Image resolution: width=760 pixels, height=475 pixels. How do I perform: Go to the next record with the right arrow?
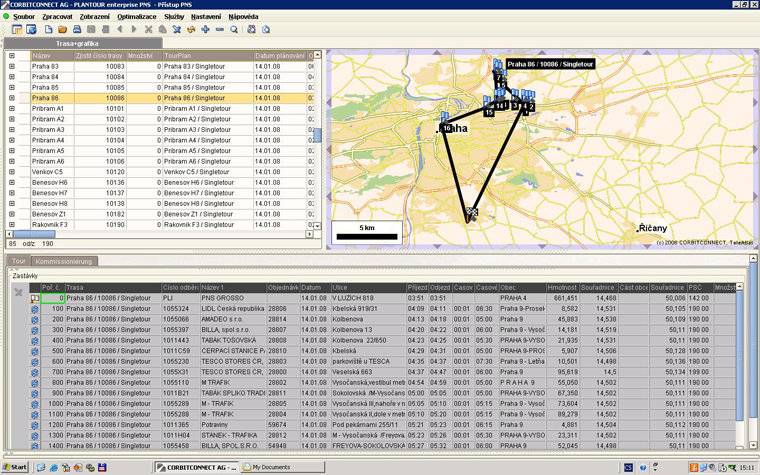[x=134, y=30]
